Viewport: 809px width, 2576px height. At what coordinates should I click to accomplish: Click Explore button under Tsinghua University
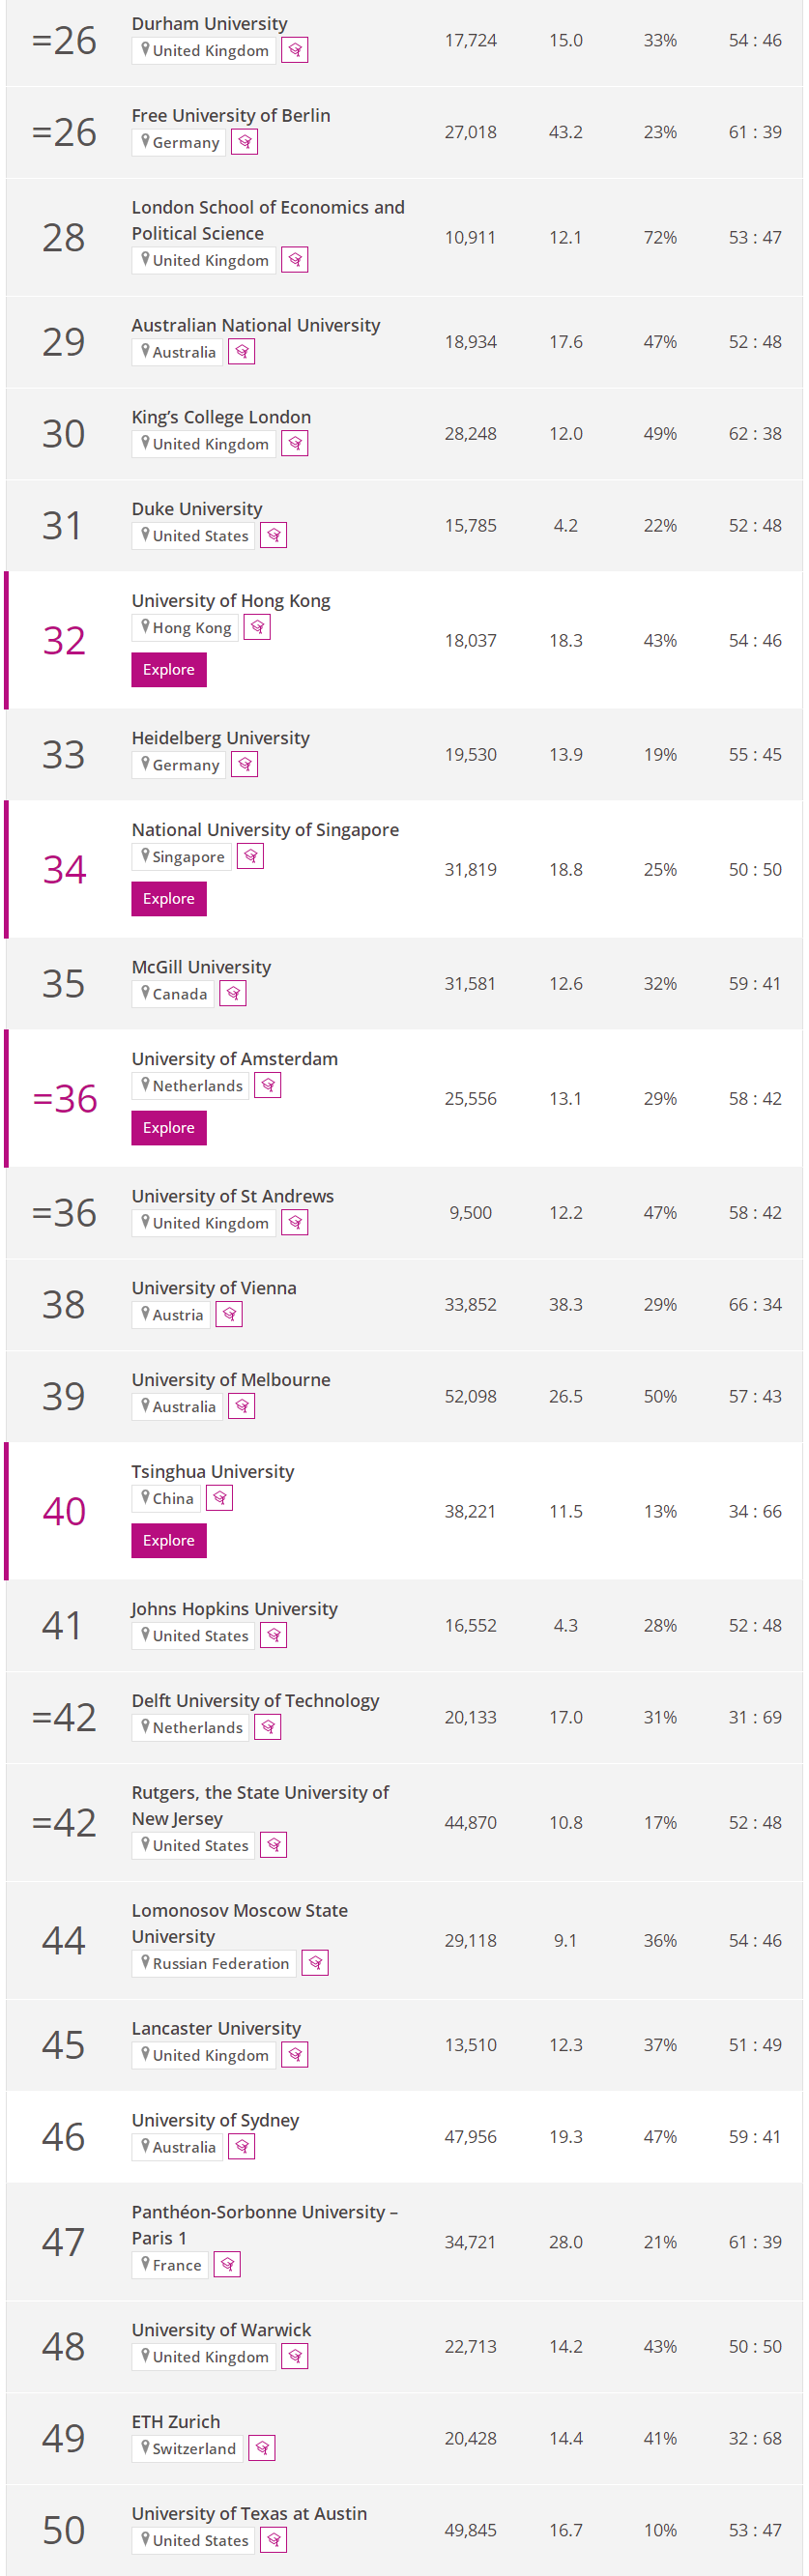(x=169, y=1540)
